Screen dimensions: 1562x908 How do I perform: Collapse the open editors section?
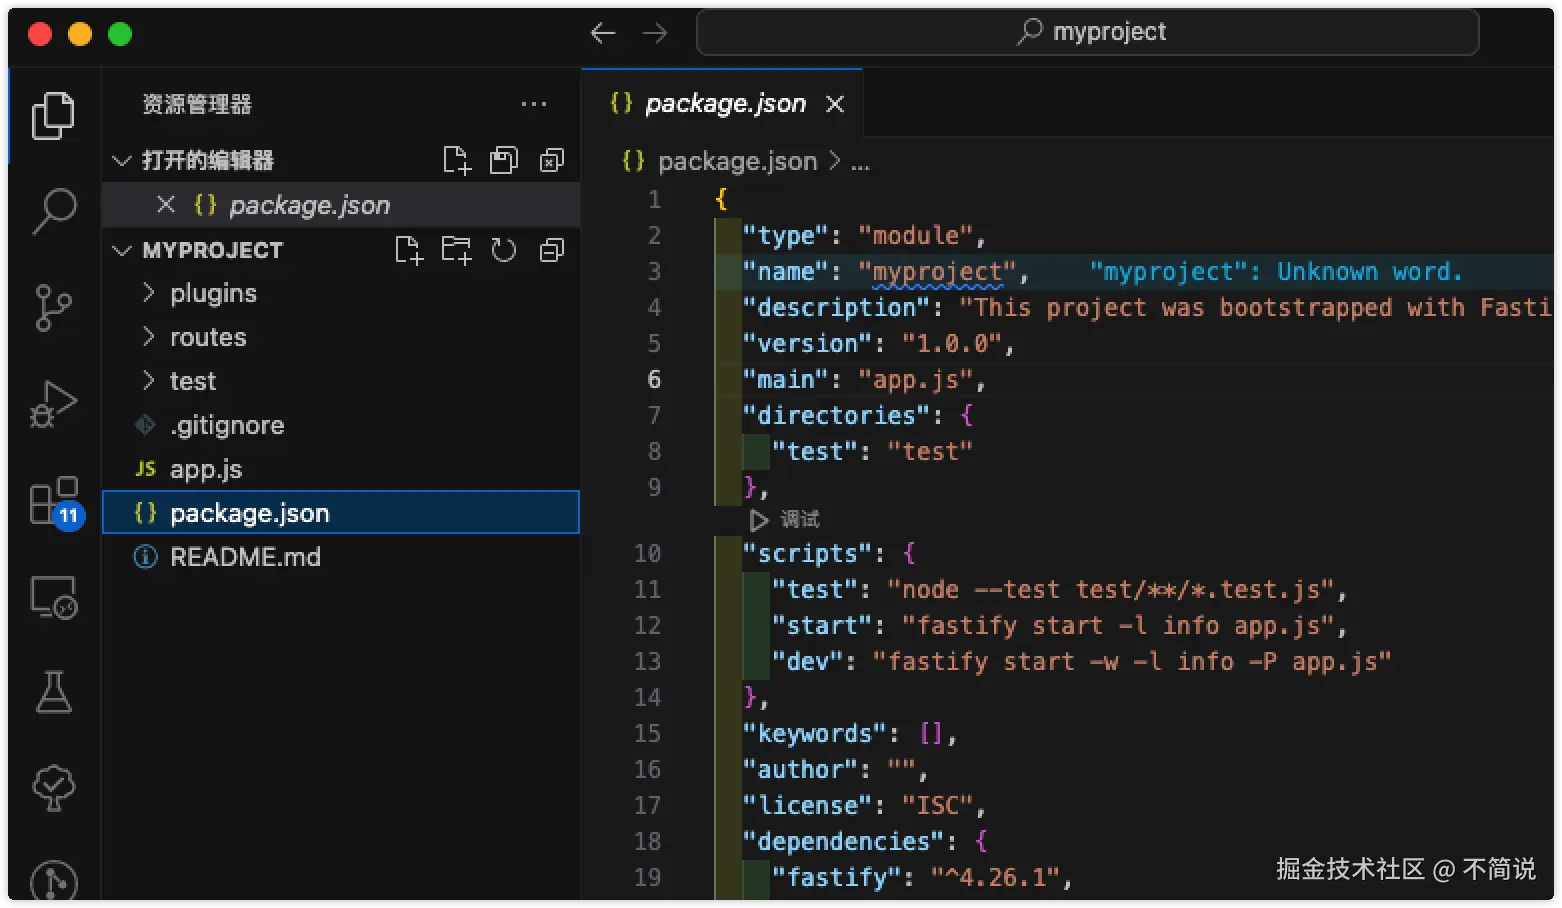(122, 160)
